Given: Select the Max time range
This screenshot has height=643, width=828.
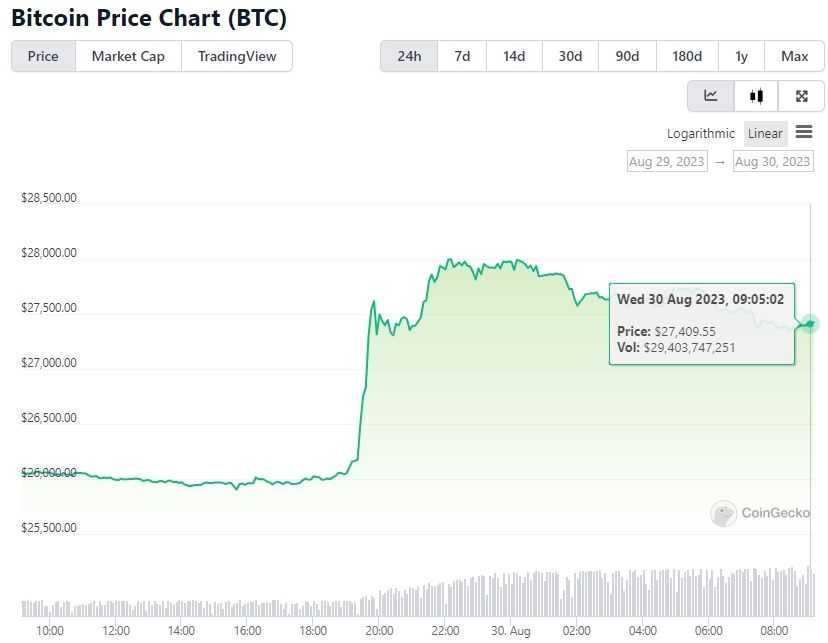Looking at the screenshot, I should click(x=795, y=56).
